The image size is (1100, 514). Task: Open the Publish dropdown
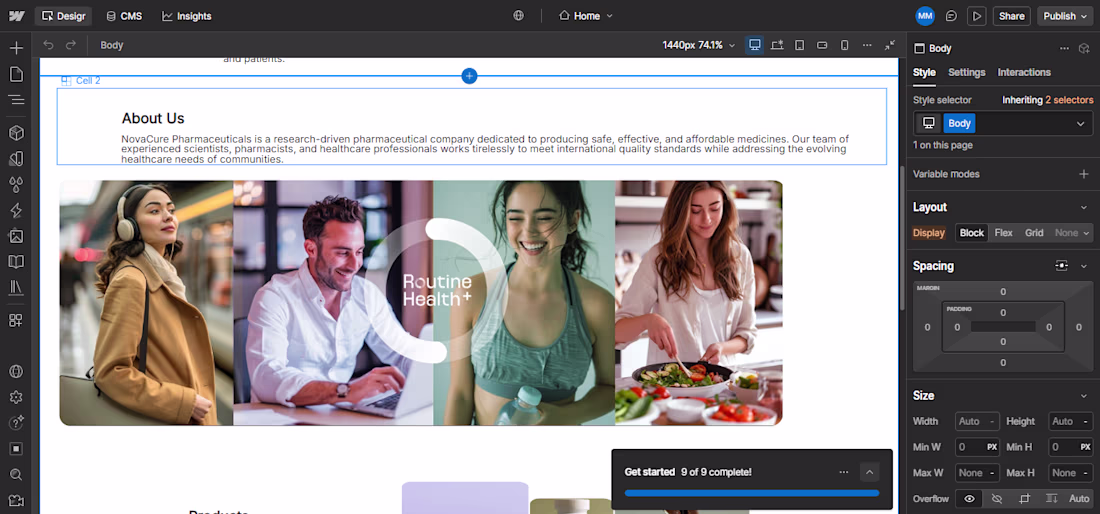[x=1064, y=16]
